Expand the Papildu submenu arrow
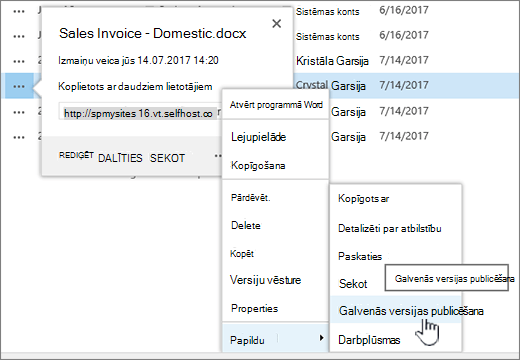Image resolution: width=520 pixels, height=360 pixels. (321, 338)
